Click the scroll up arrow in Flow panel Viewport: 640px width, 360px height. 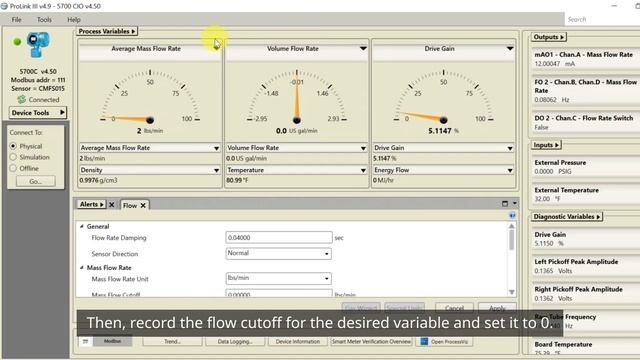511,226
